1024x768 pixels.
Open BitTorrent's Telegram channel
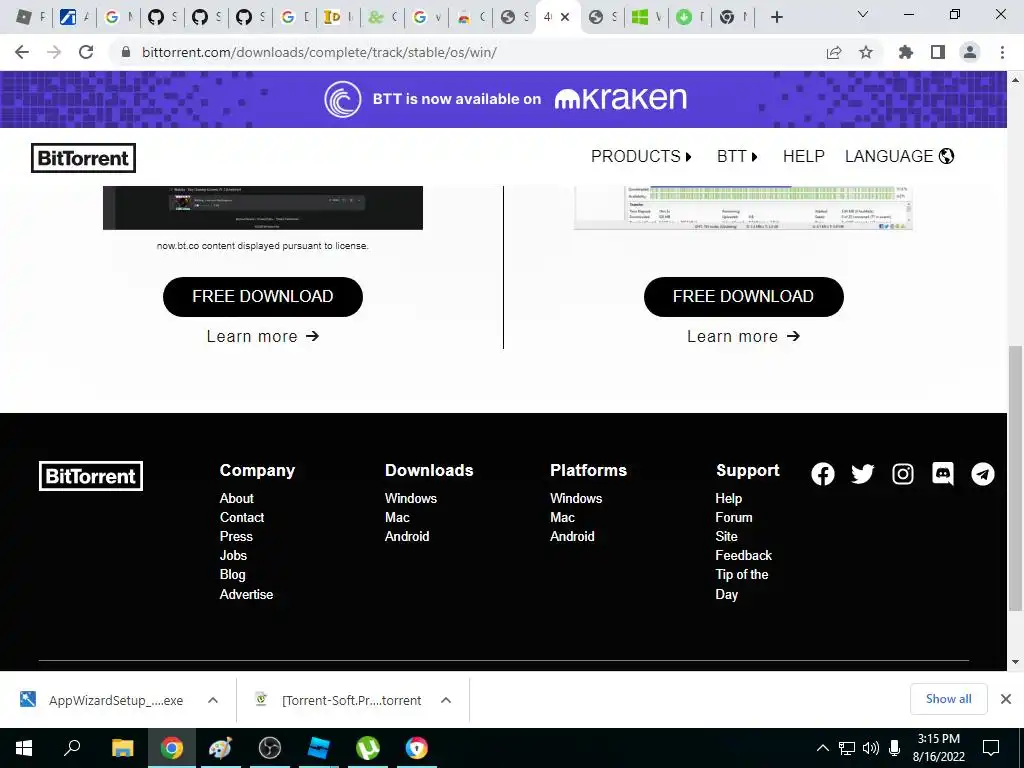[982, 474]
